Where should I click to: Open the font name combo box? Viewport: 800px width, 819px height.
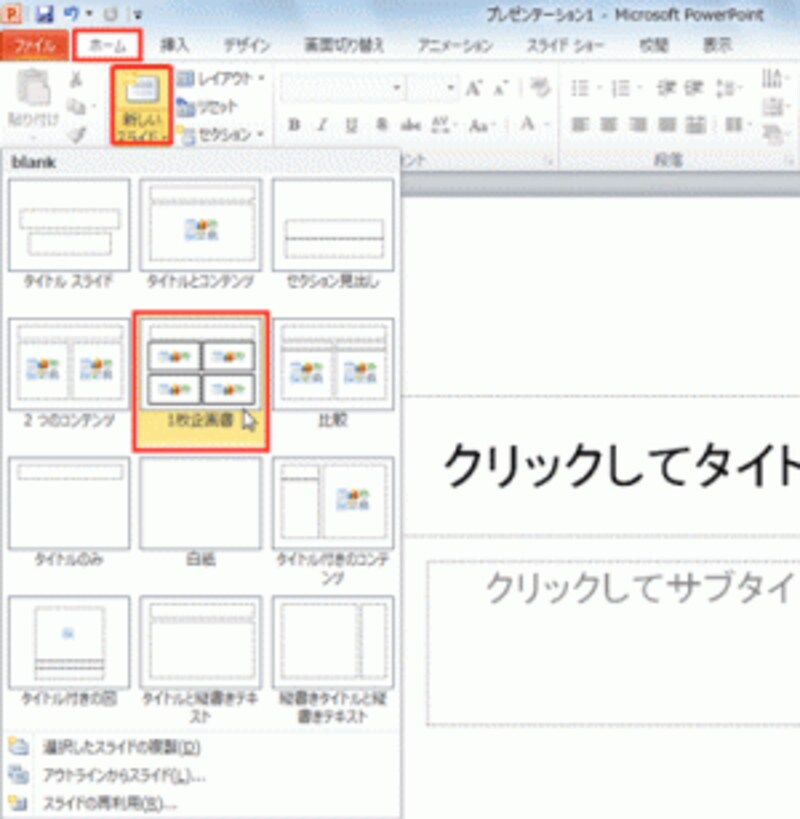tap(343, 87)
